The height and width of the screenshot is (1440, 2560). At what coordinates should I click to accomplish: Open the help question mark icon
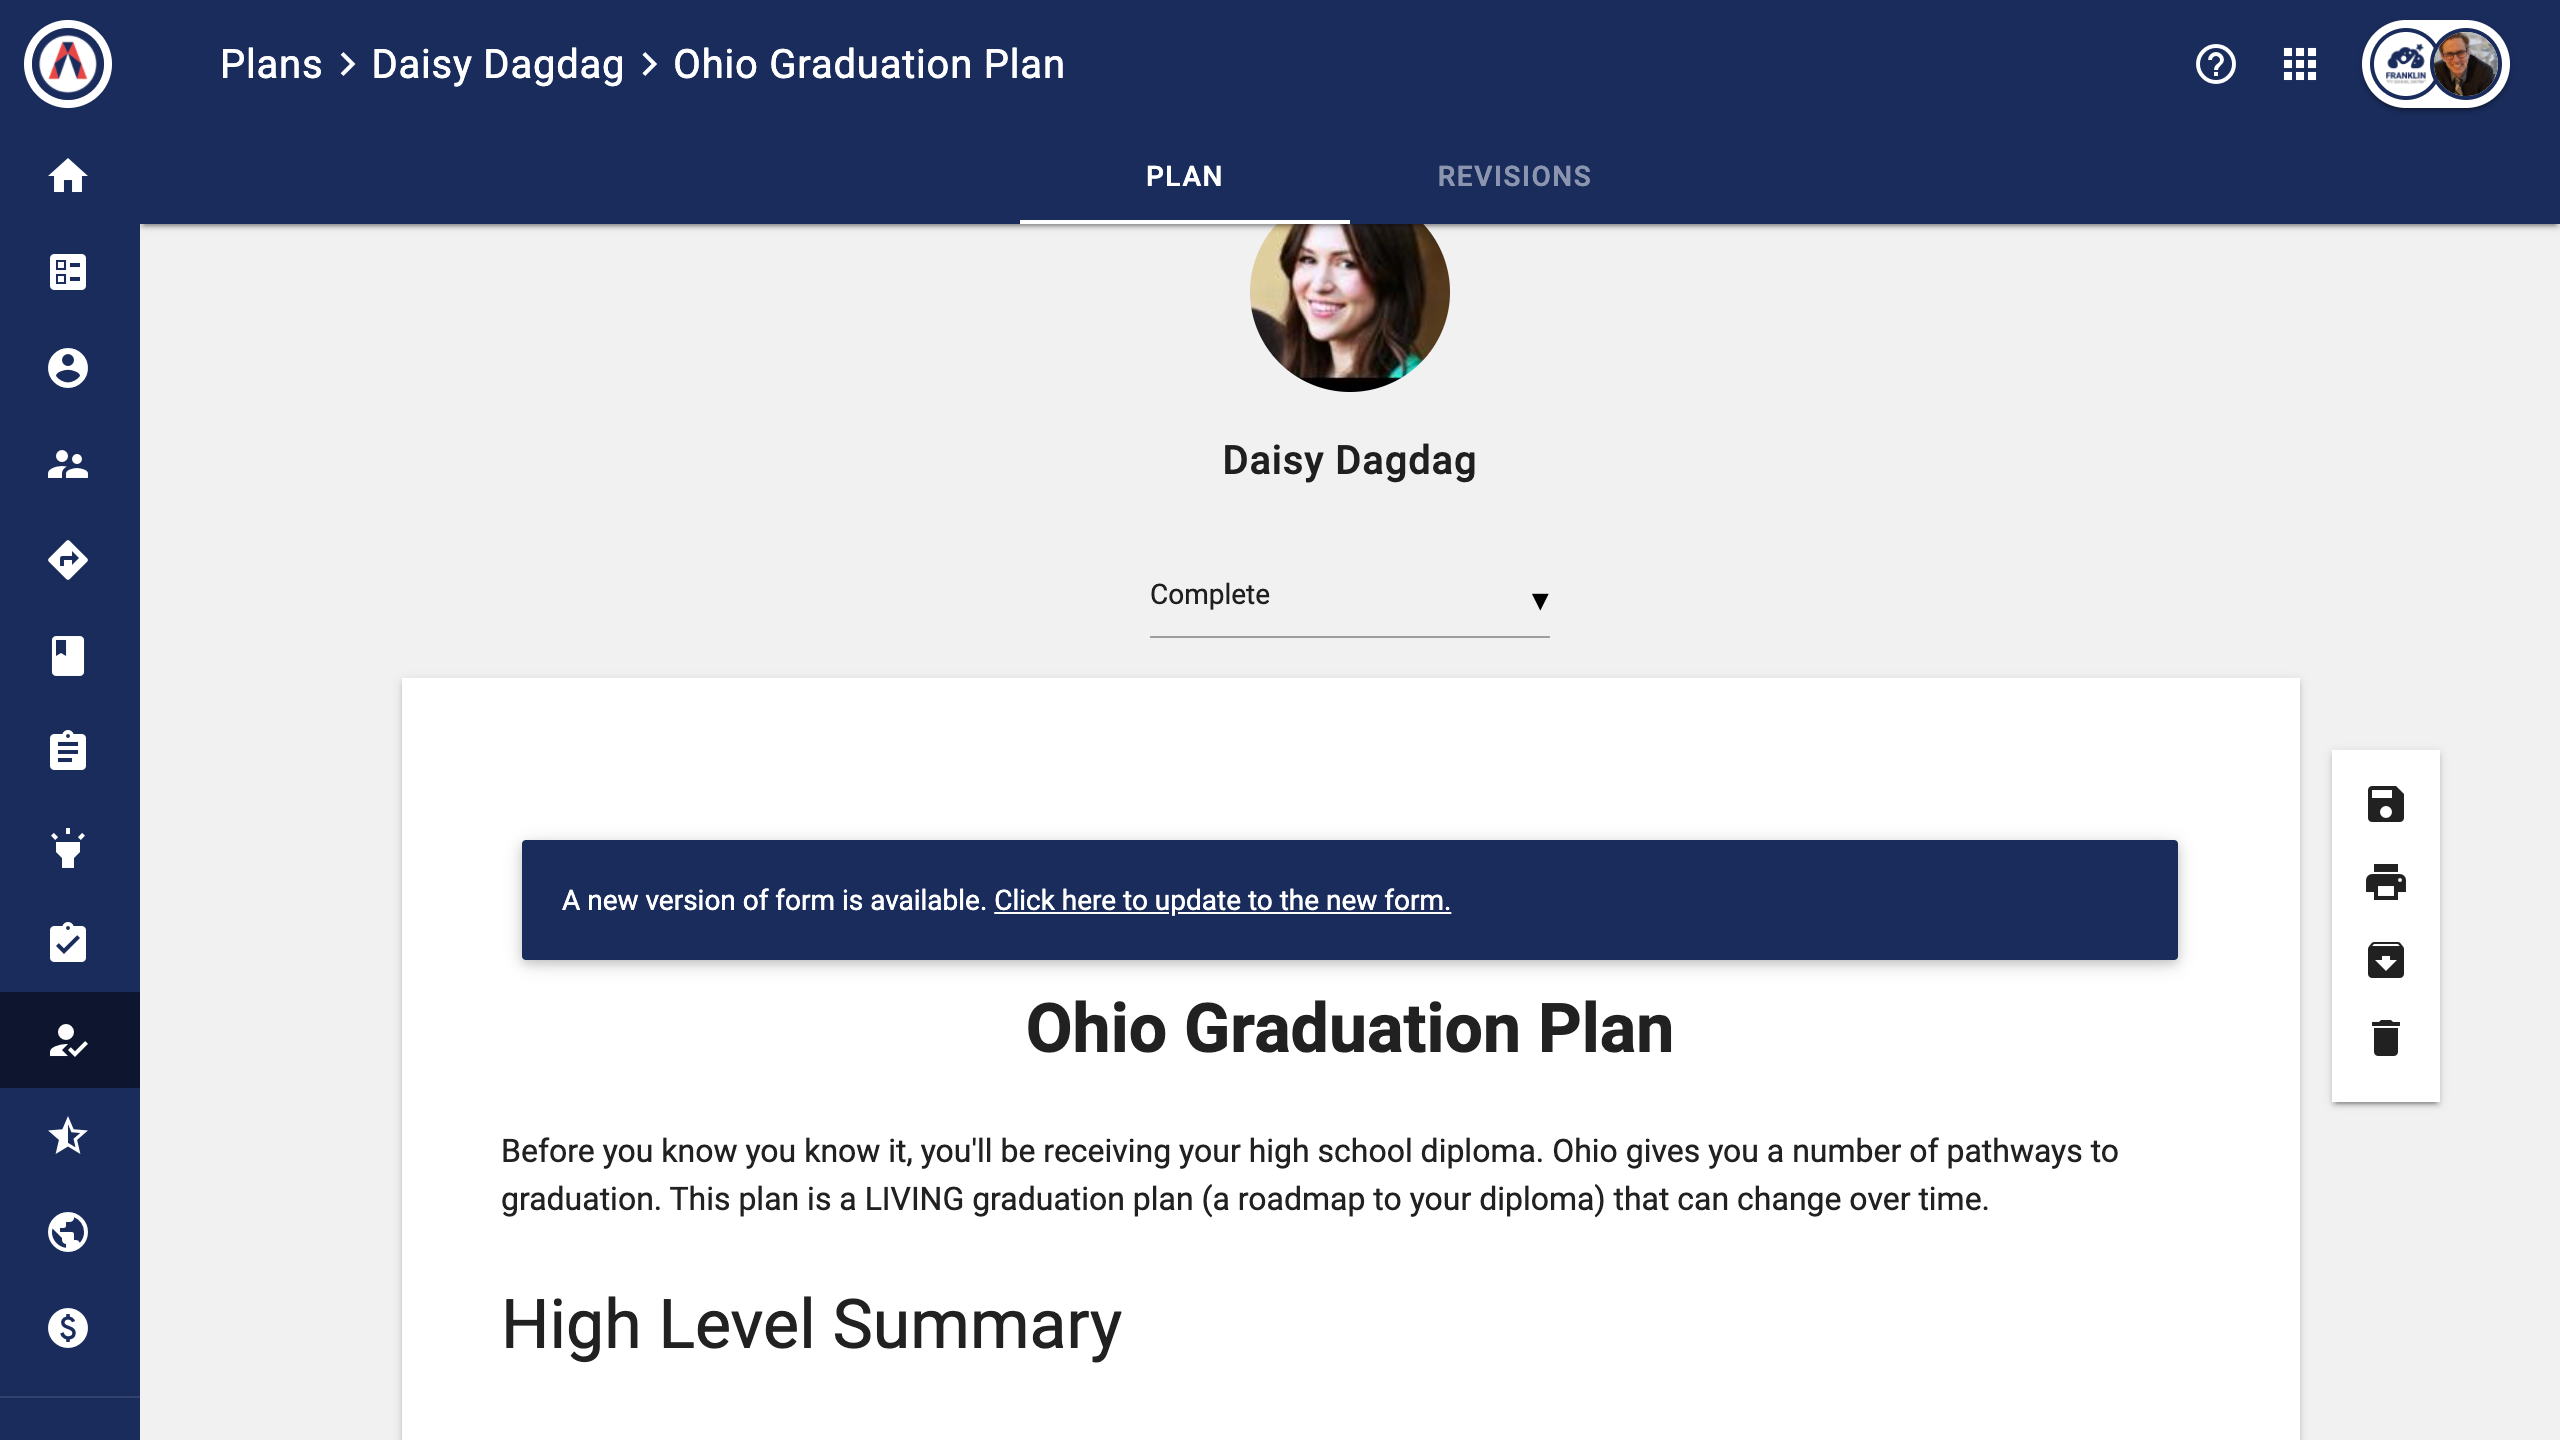[x=2215, y=64]
